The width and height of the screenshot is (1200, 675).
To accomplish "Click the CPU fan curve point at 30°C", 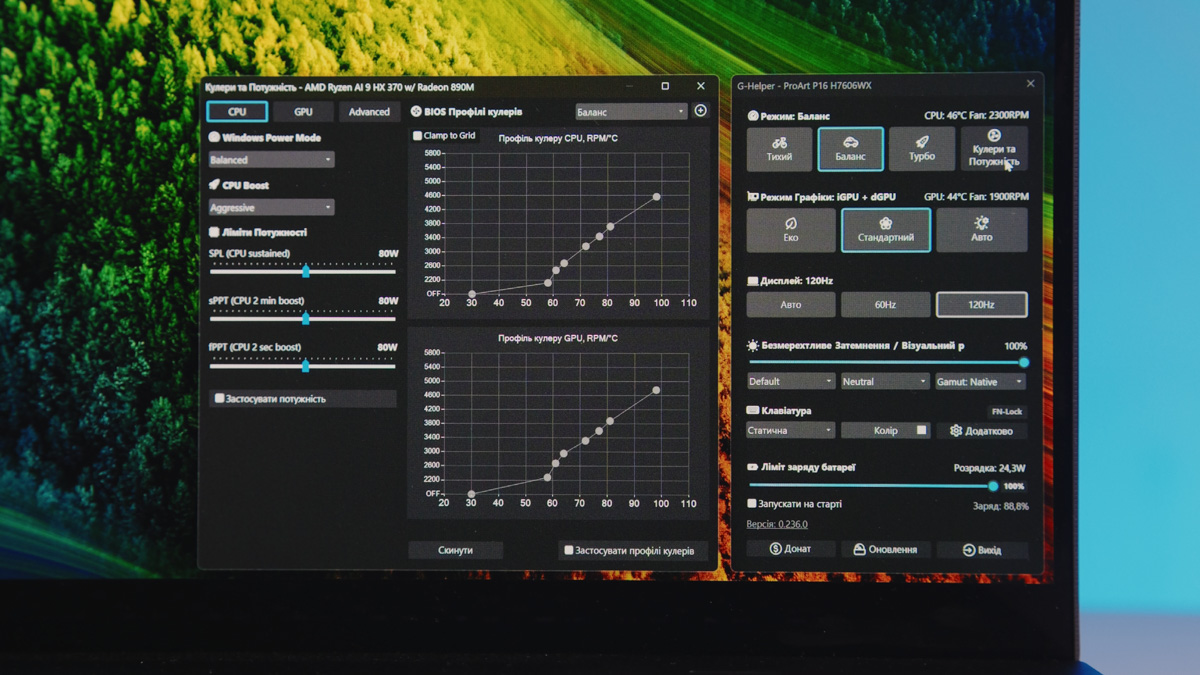I will 472,294.
